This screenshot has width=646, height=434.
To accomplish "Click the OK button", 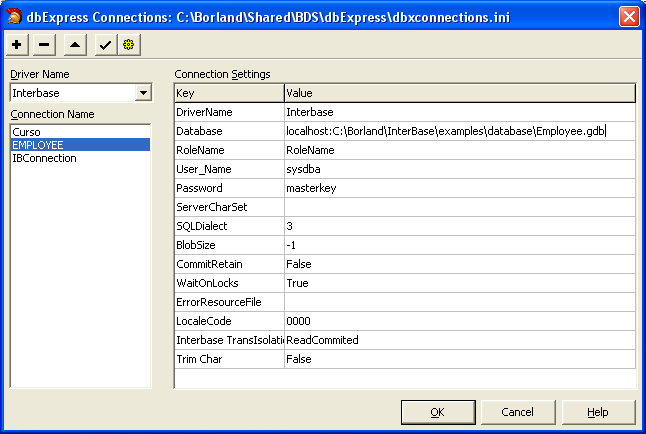I will [x=437, y=412].
